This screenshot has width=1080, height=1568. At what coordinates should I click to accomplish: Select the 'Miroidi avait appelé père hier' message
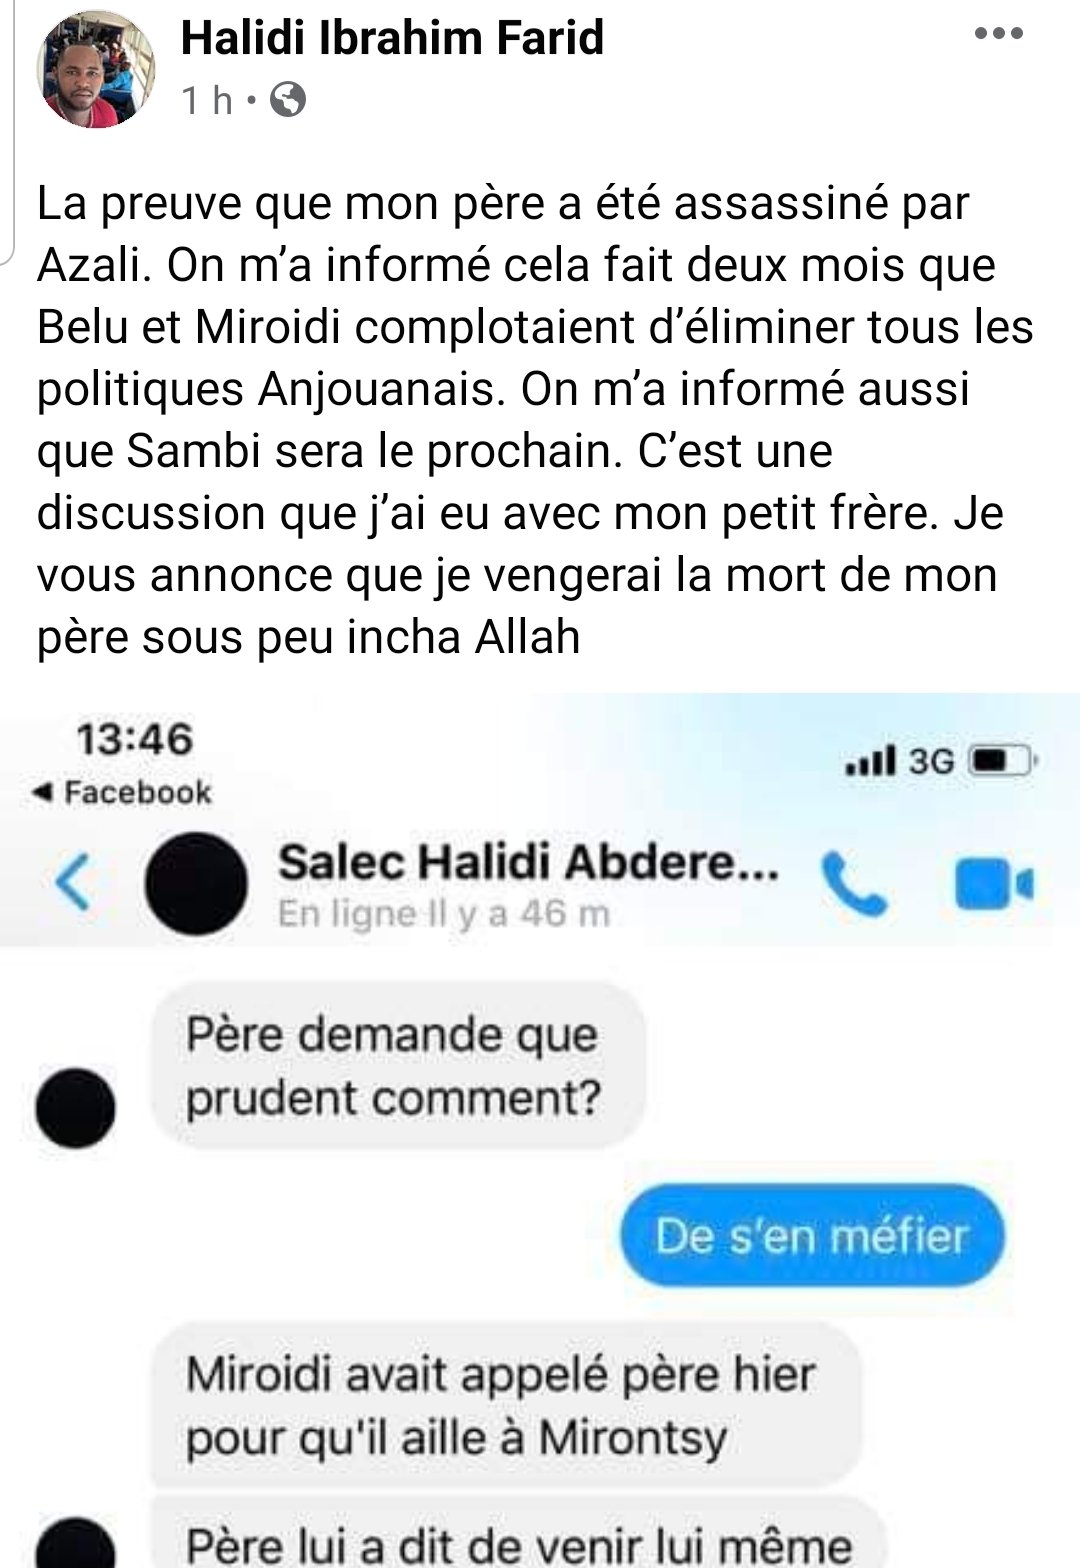[506, 1405]
